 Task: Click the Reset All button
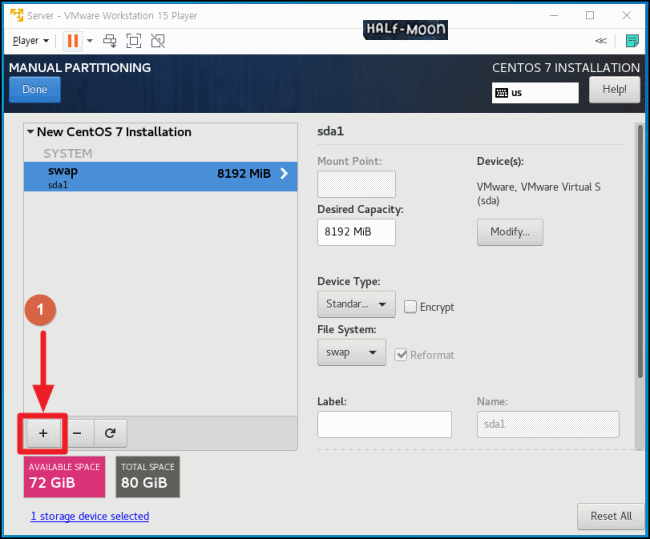click(x=610, y=516)
